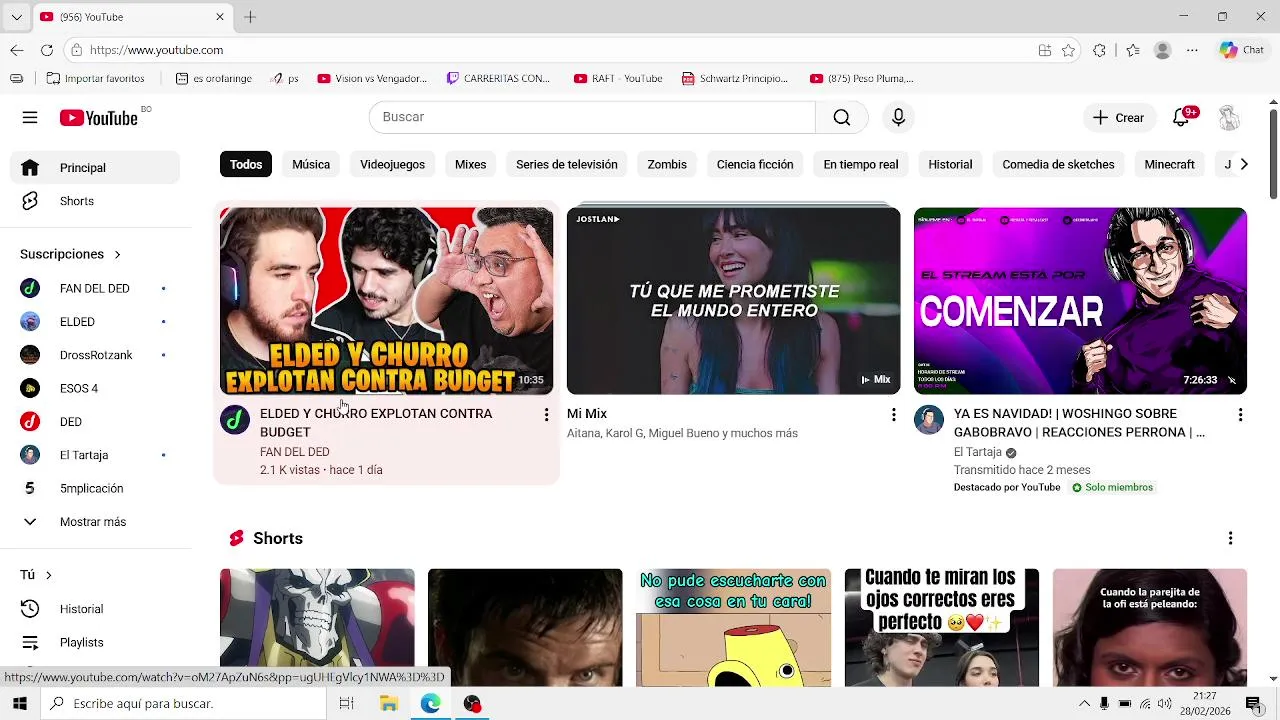
Task: Show hidden system tray icons
Action: (1084, 704)
